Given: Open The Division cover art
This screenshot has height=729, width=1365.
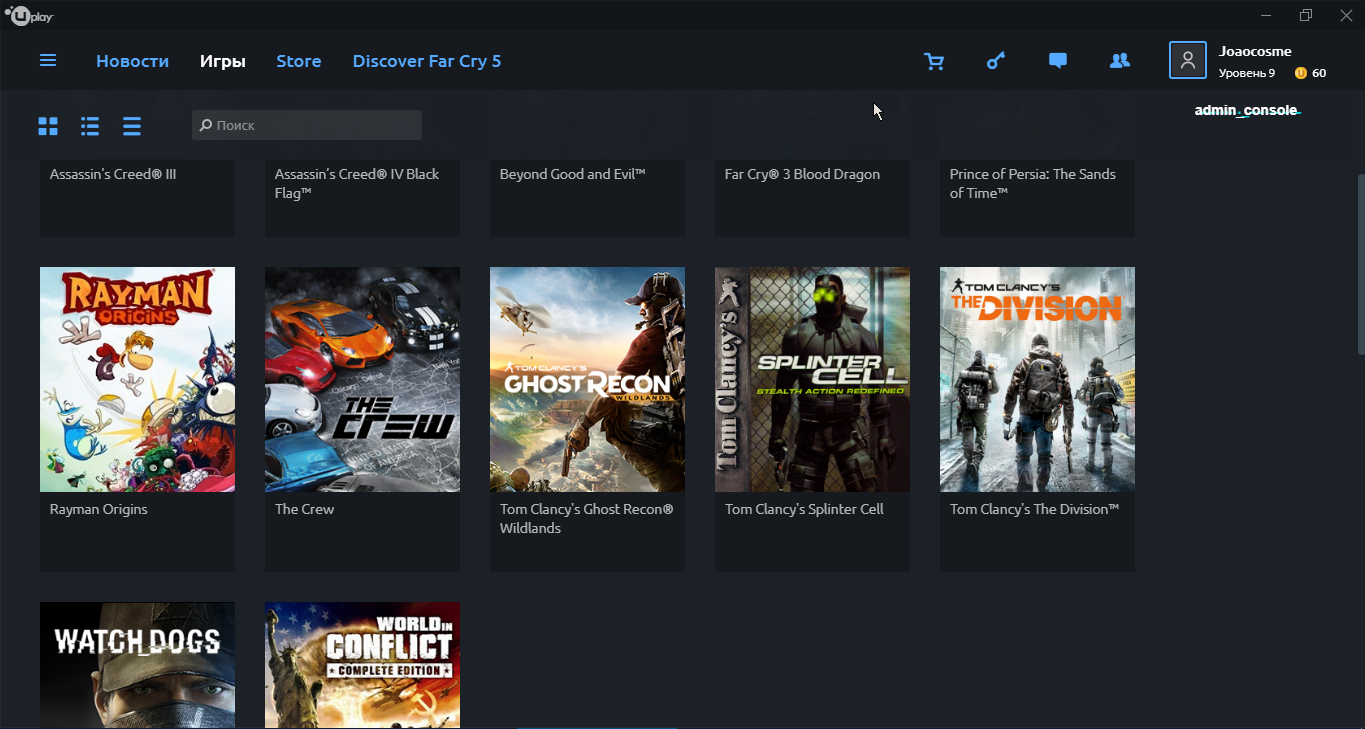Looking at the screenshot, I should coord(1037,379).
